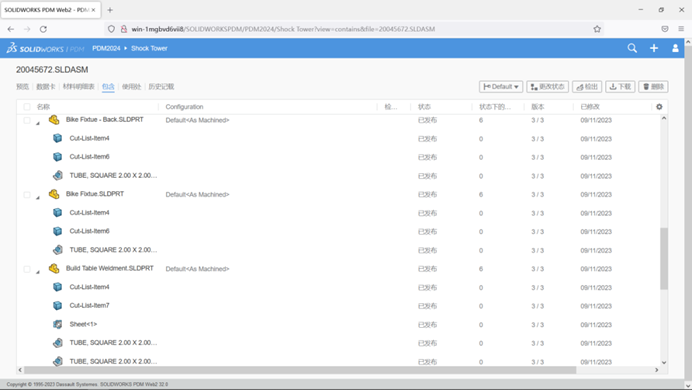Switch to the 预览 tab
Viewport: 692px width, 390px height.
(23, 86)
